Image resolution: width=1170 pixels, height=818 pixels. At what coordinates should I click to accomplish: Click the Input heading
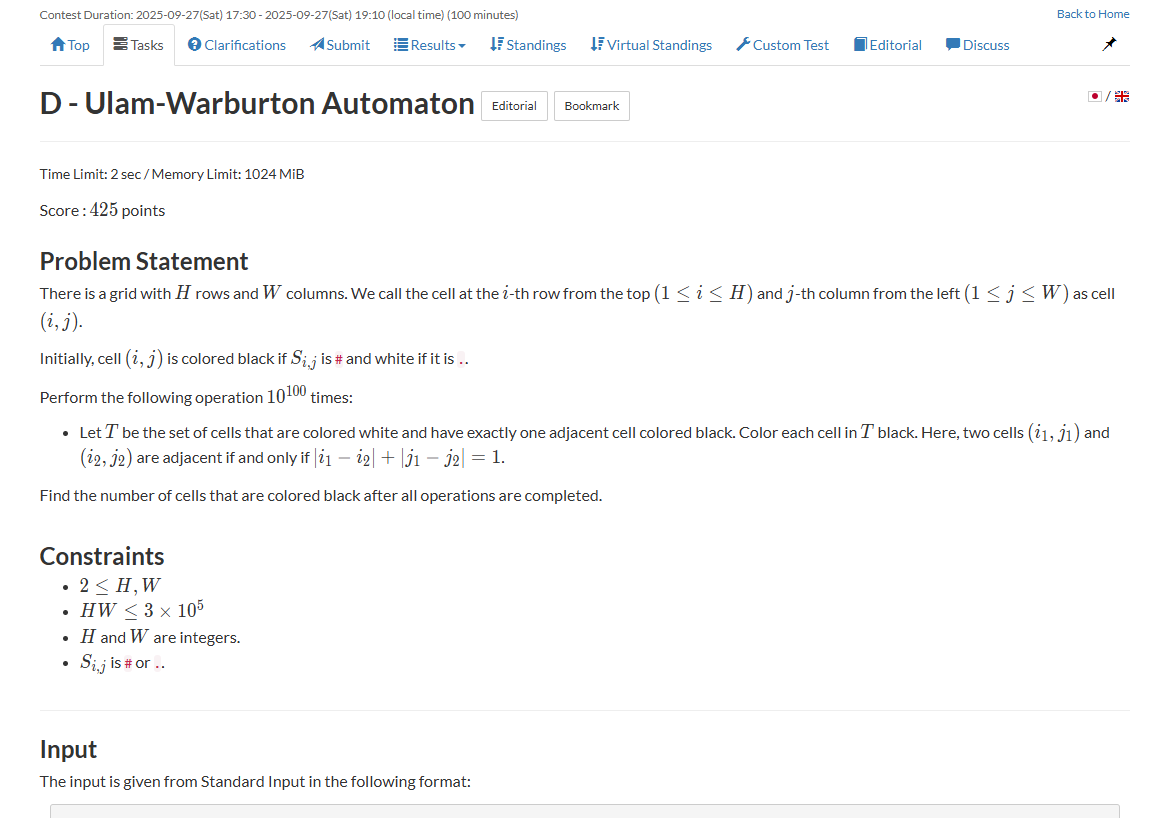(68, 749)
